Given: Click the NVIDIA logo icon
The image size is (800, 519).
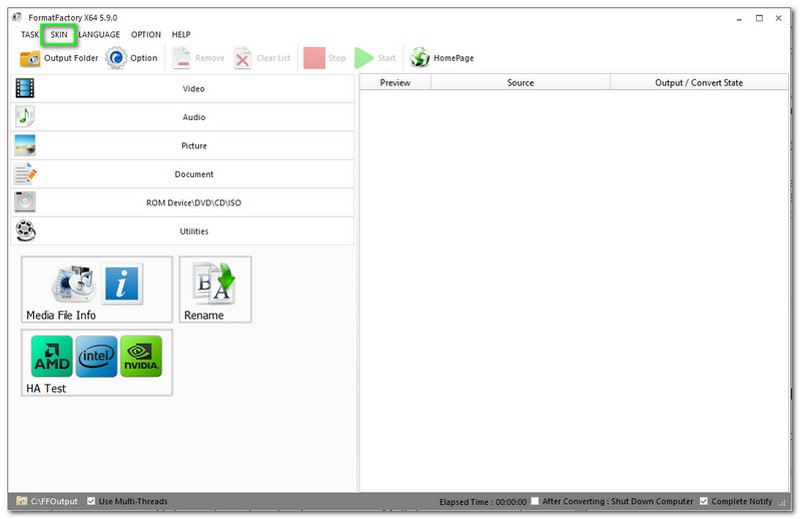Looking at the screenshot, I should (141, 356).
